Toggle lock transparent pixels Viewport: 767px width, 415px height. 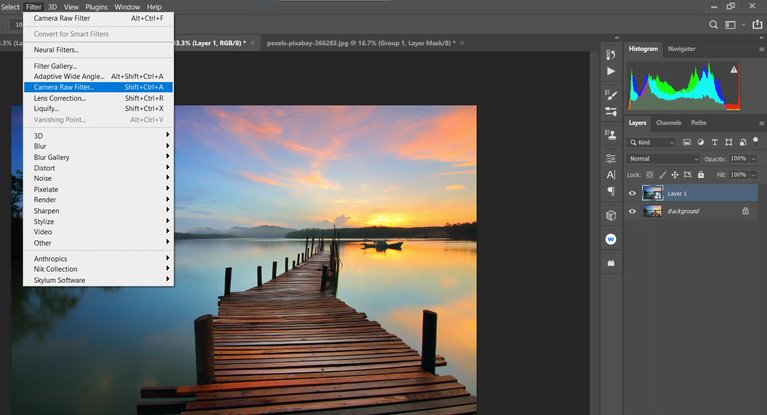pos(650,175)
